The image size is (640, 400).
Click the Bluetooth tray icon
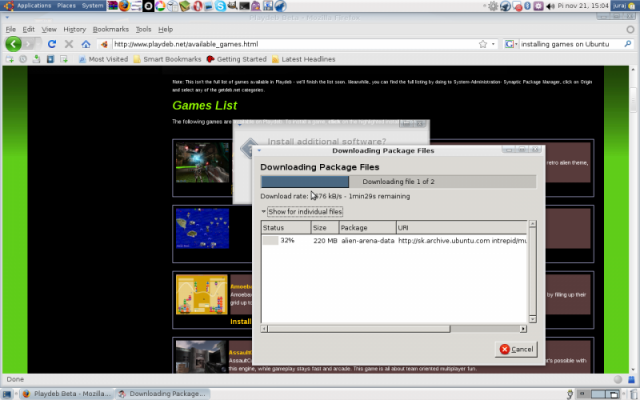[527, 6]
